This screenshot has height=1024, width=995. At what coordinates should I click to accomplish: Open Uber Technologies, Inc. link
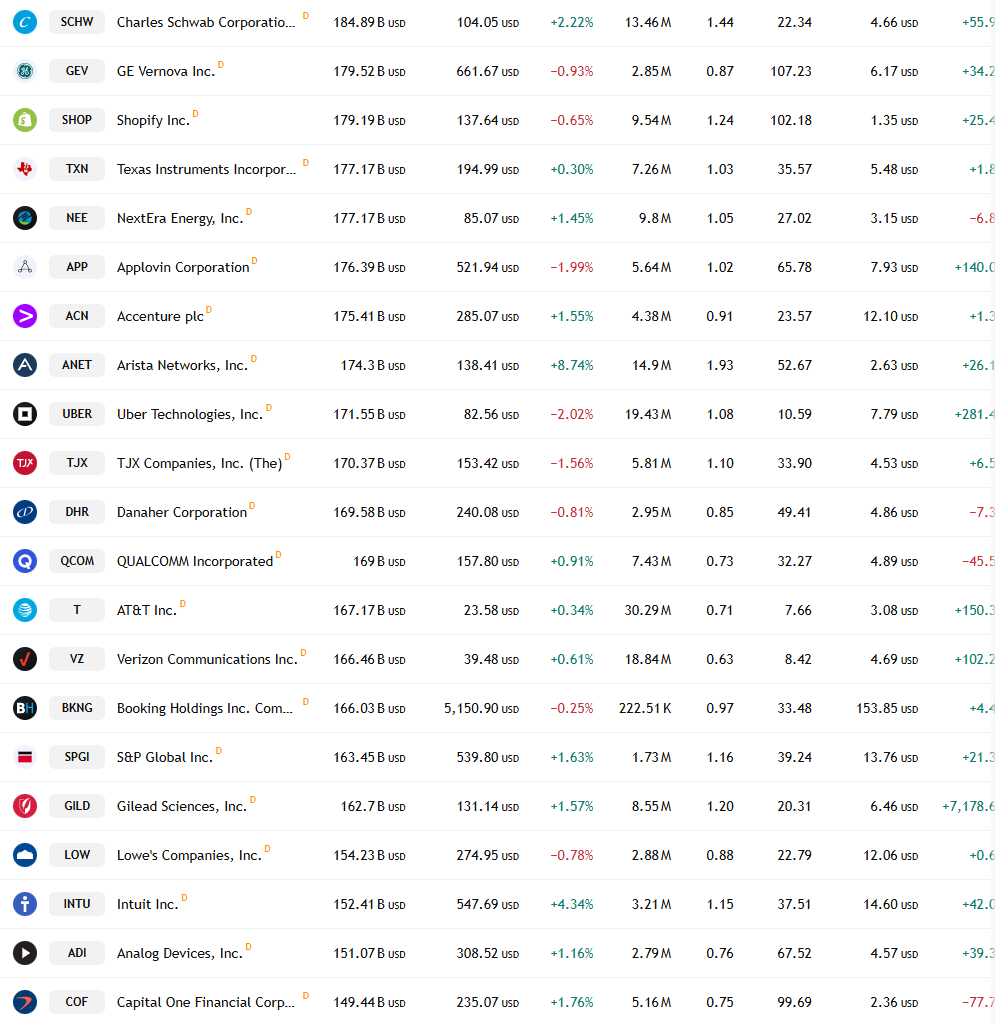tap(190, 414)
